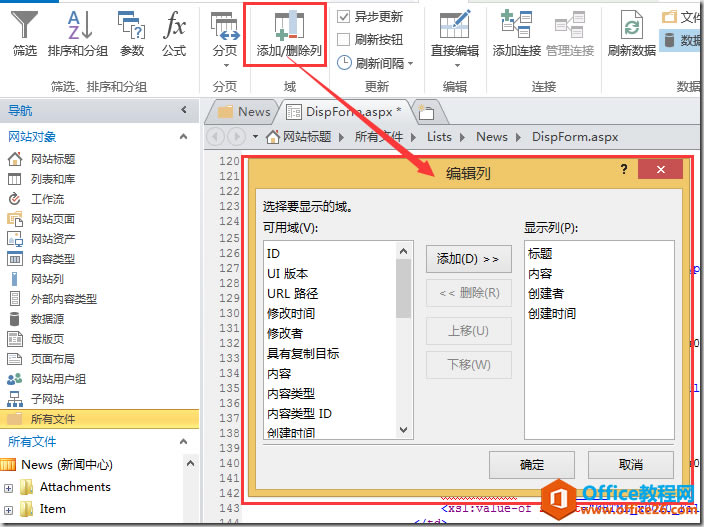Screen dimensions: 704x527
Task: Collapse the 所有文件 lower section
Action: click(183, 442)
